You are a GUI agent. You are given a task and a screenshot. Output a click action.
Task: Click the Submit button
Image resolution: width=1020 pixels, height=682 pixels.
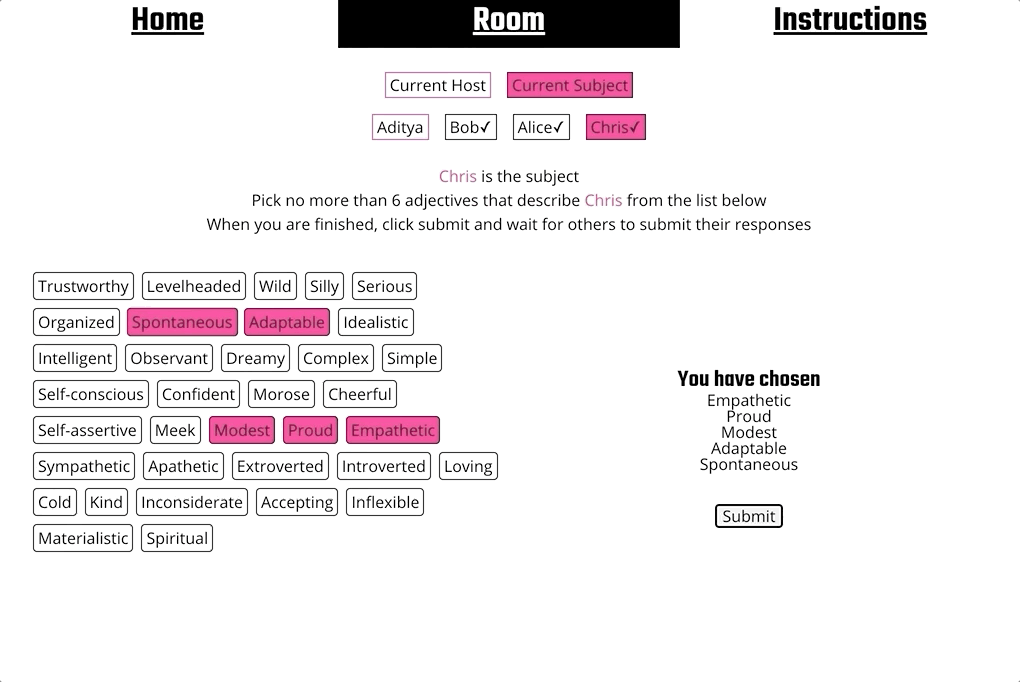point(748,516)
